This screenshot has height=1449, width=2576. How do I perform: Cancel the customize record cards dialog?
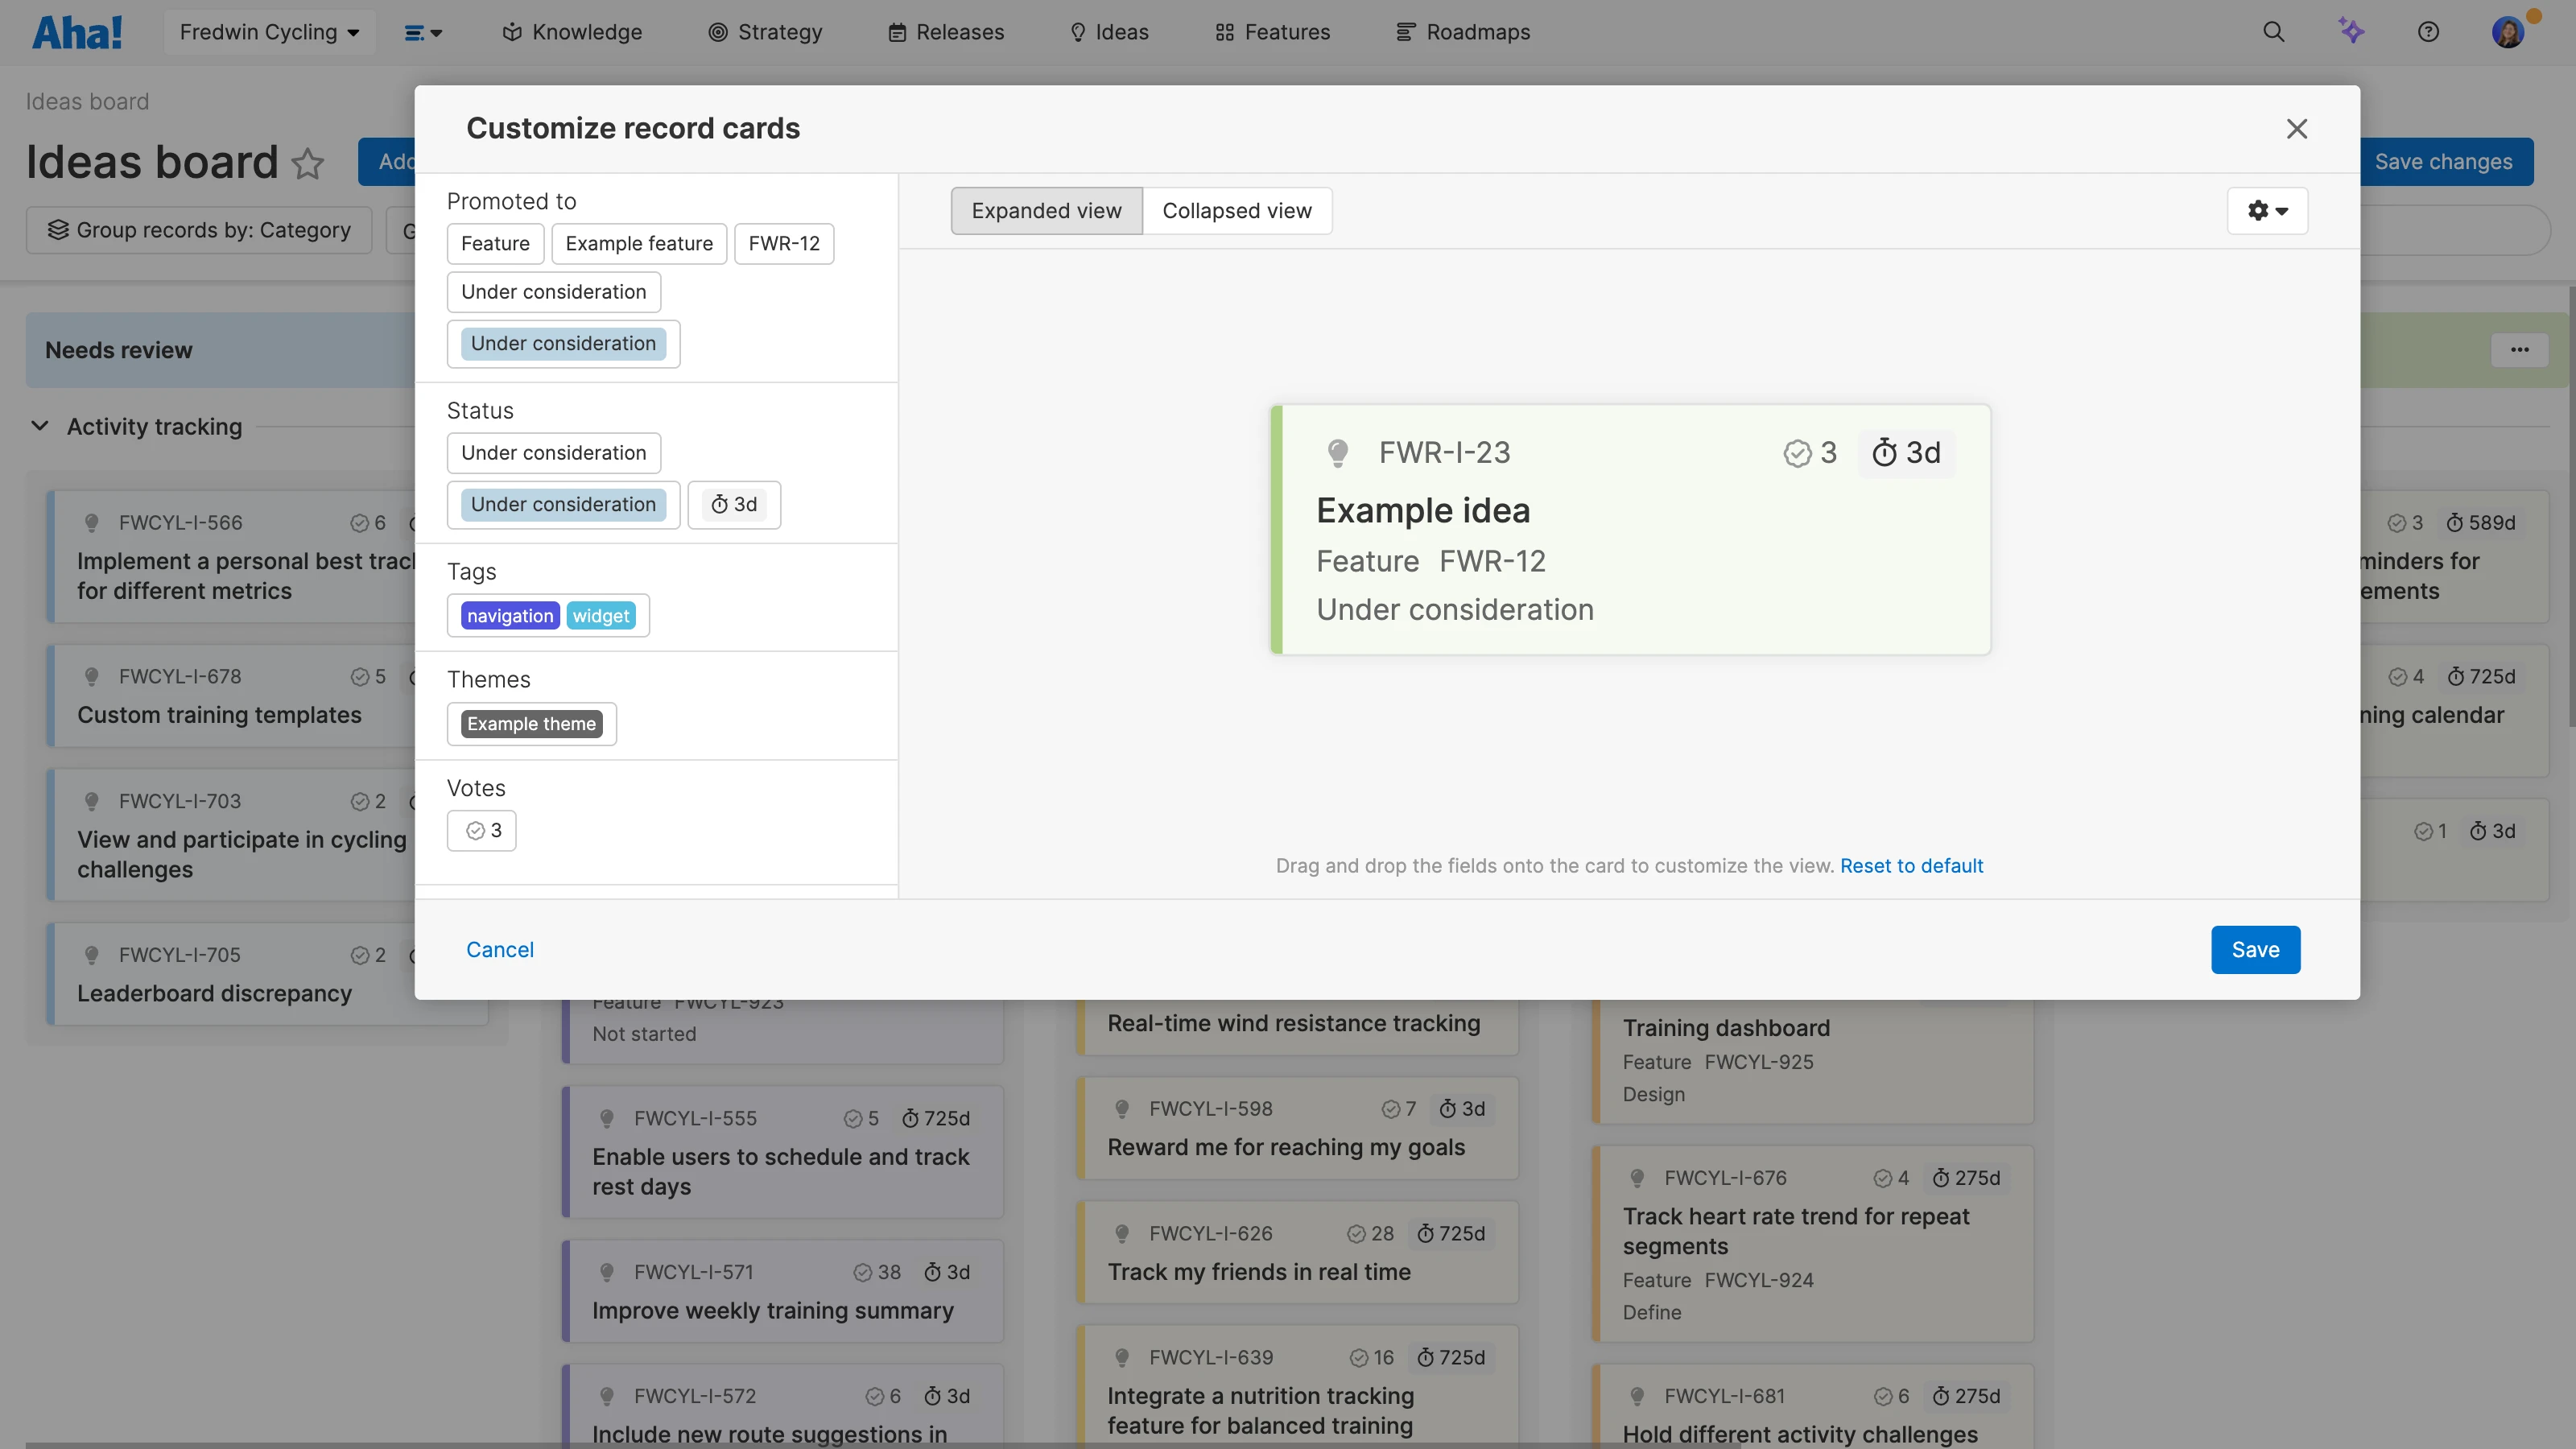point(500,950)
